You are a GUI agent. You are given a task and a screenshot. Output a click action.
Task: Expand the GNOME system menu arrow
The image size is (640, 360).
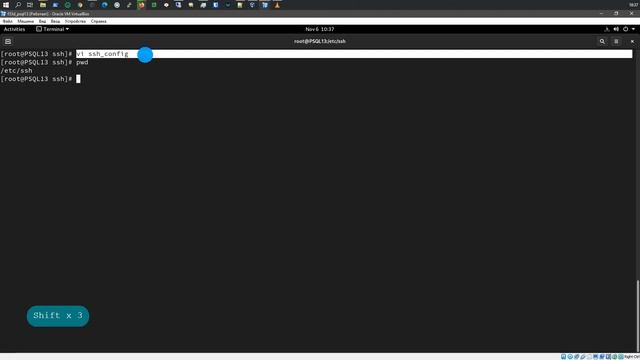click(633, 29)
